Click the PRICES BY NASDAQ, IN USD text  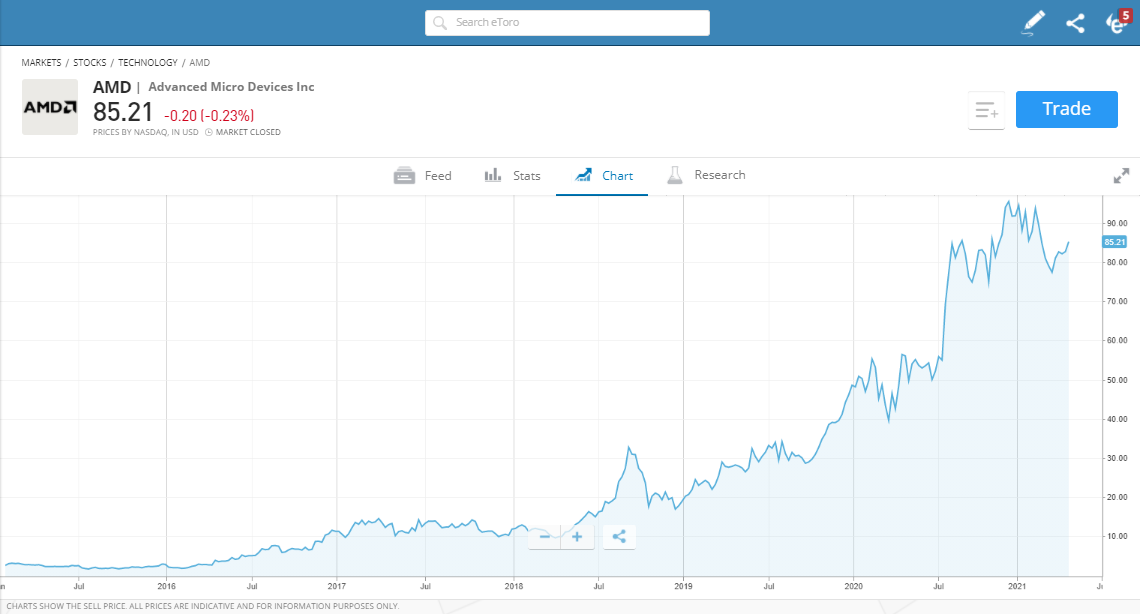145,132
